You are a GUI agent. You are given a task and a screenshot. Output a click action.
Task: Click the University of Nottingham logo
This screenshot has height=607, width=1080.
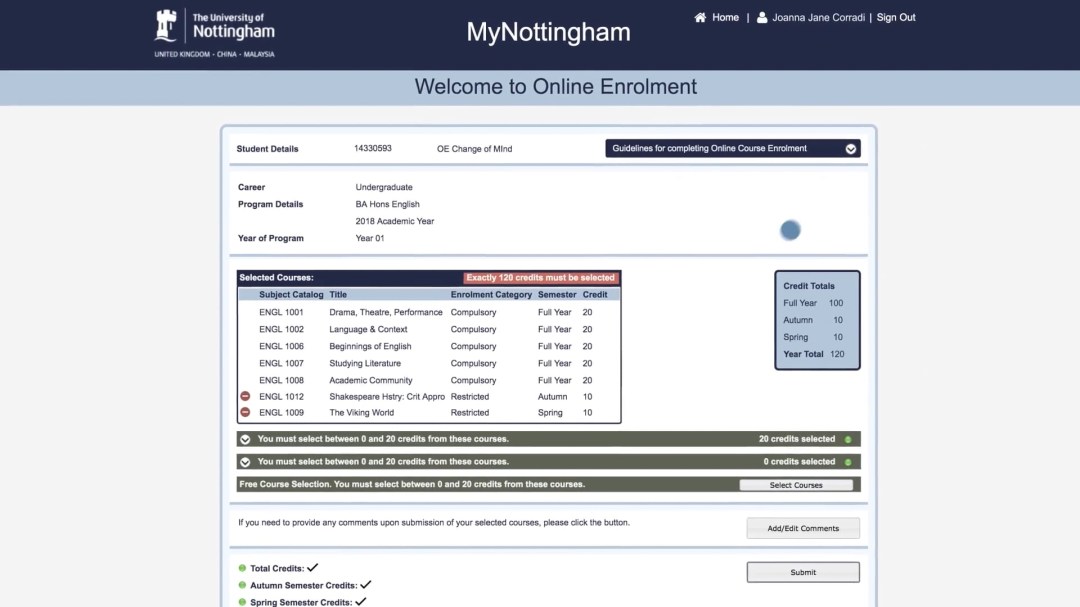click(x=214, y=32)
